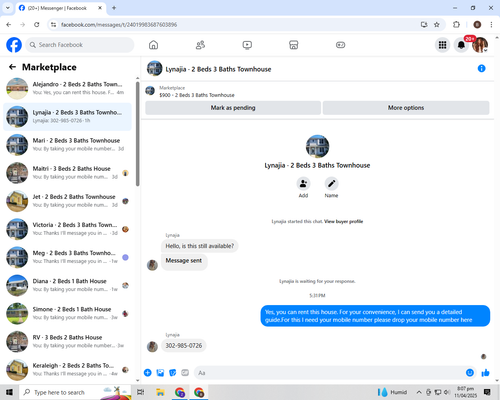
Task: Open Meg 2 Beds 3 Baths conversation
Action: [68, 257]
